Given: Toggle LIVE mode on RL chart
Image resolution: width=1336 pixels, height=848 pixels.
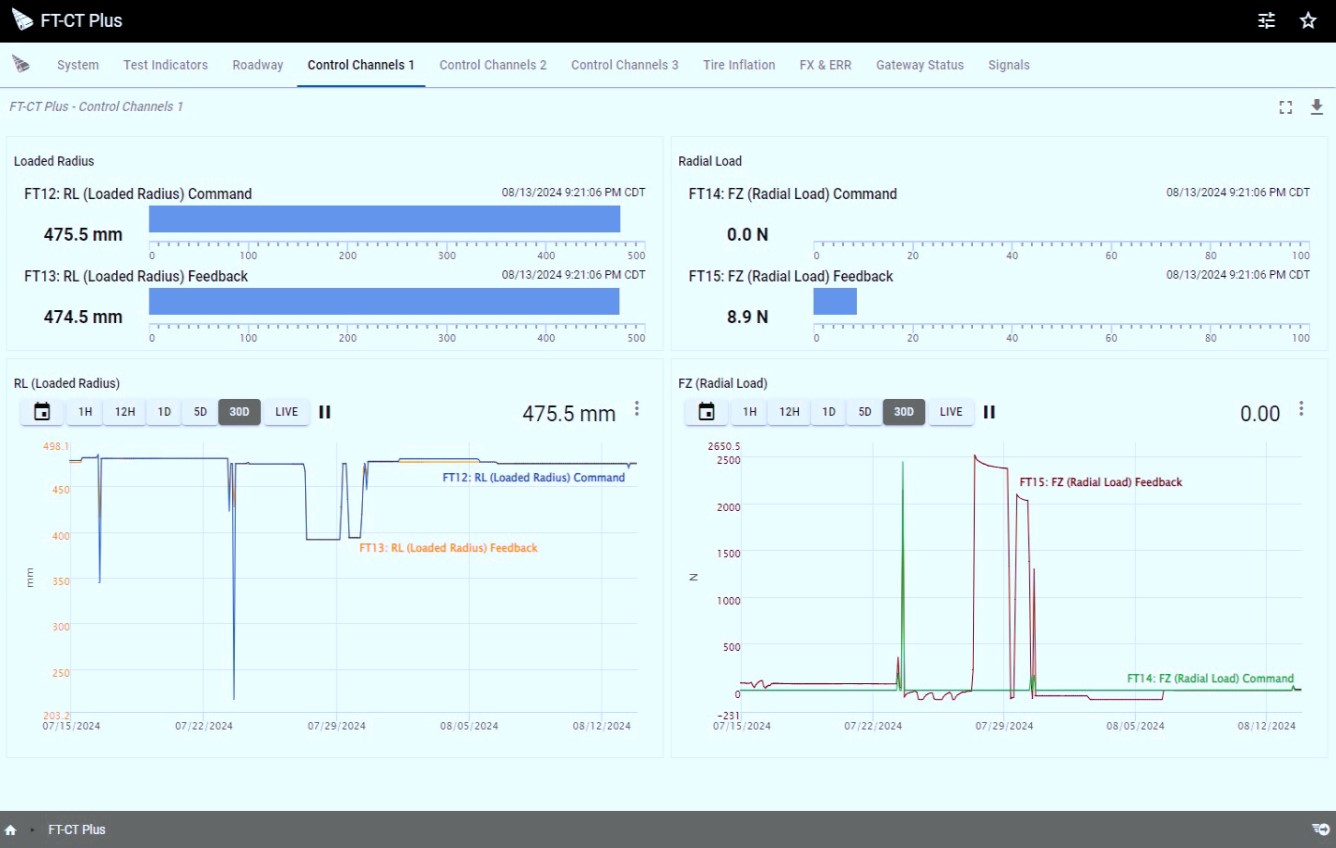Looking at the screenshot, I should tap(287, 412).
